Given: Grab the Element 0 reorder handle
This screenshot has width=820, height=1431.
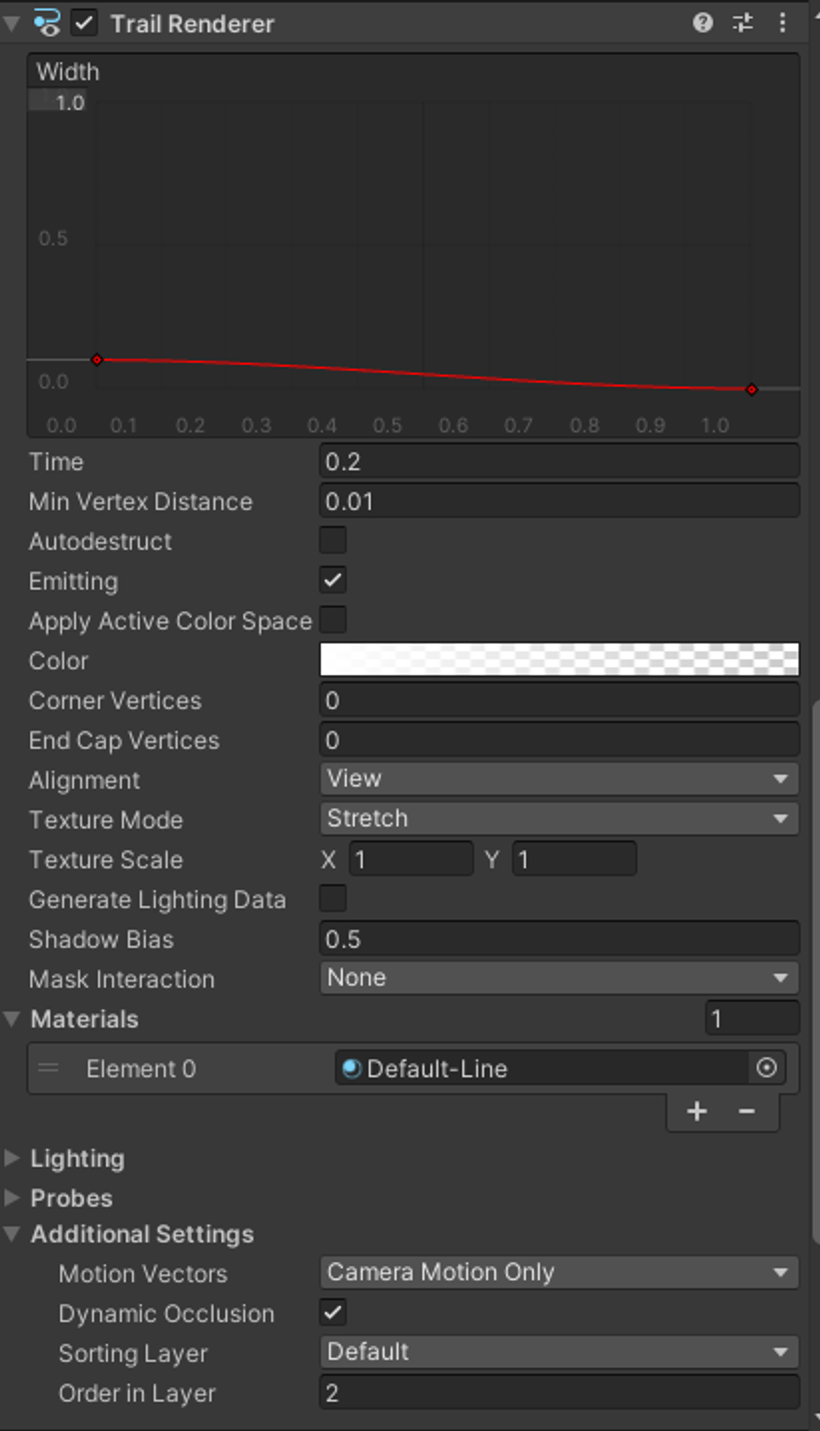Looking at the screenshot, I should (x=48, y=1068).
